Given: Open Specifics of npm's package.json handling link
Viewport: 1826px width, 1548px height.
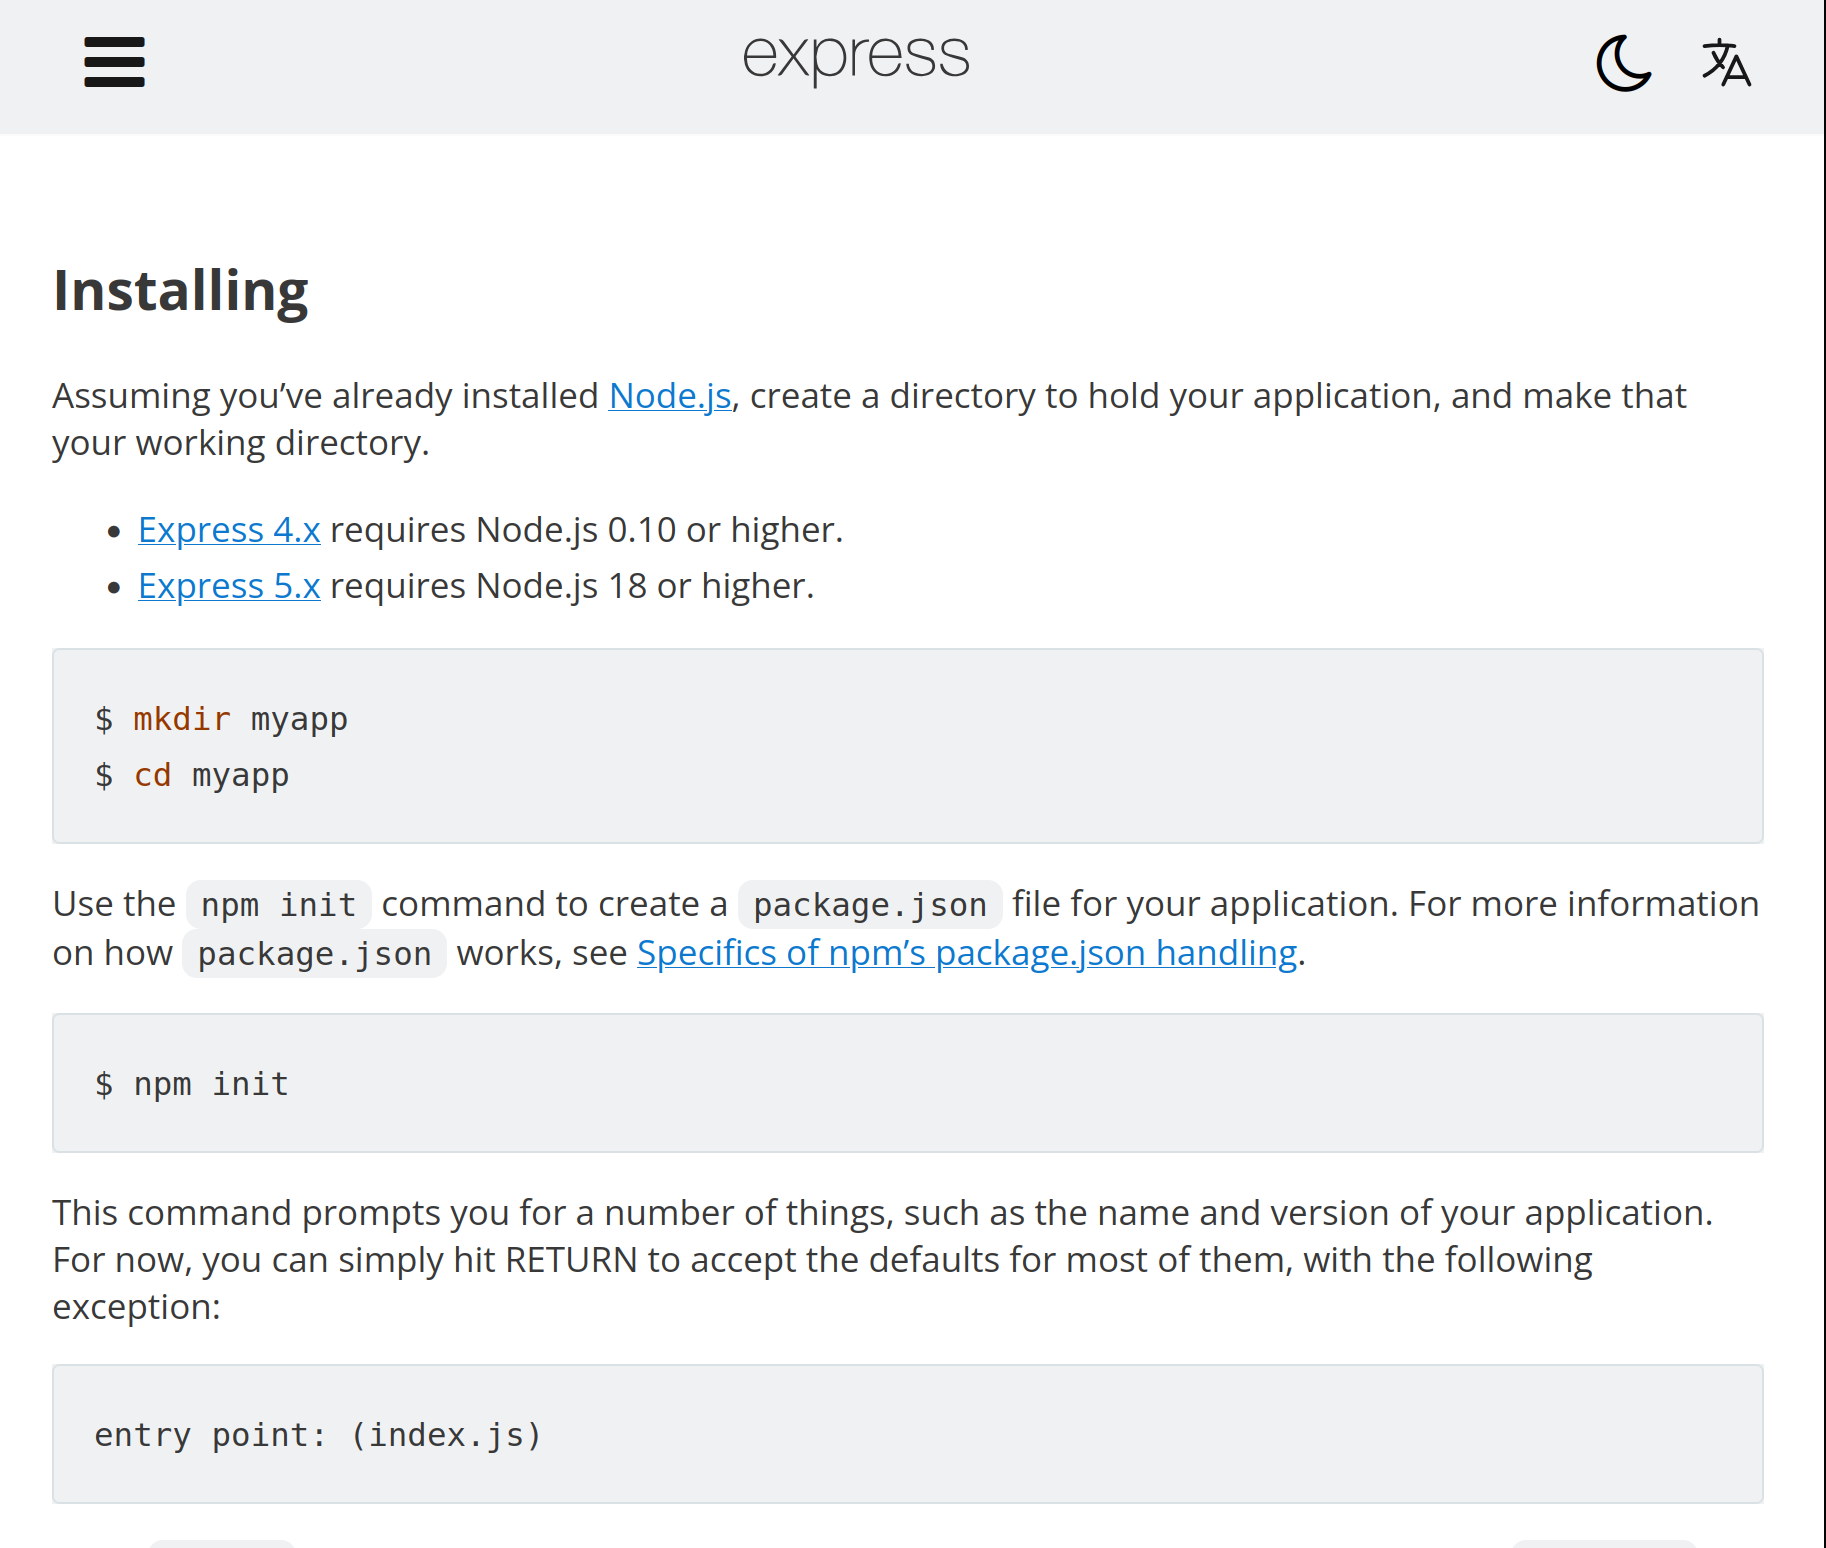Looking at the screenshot, I should pos(967,953).
